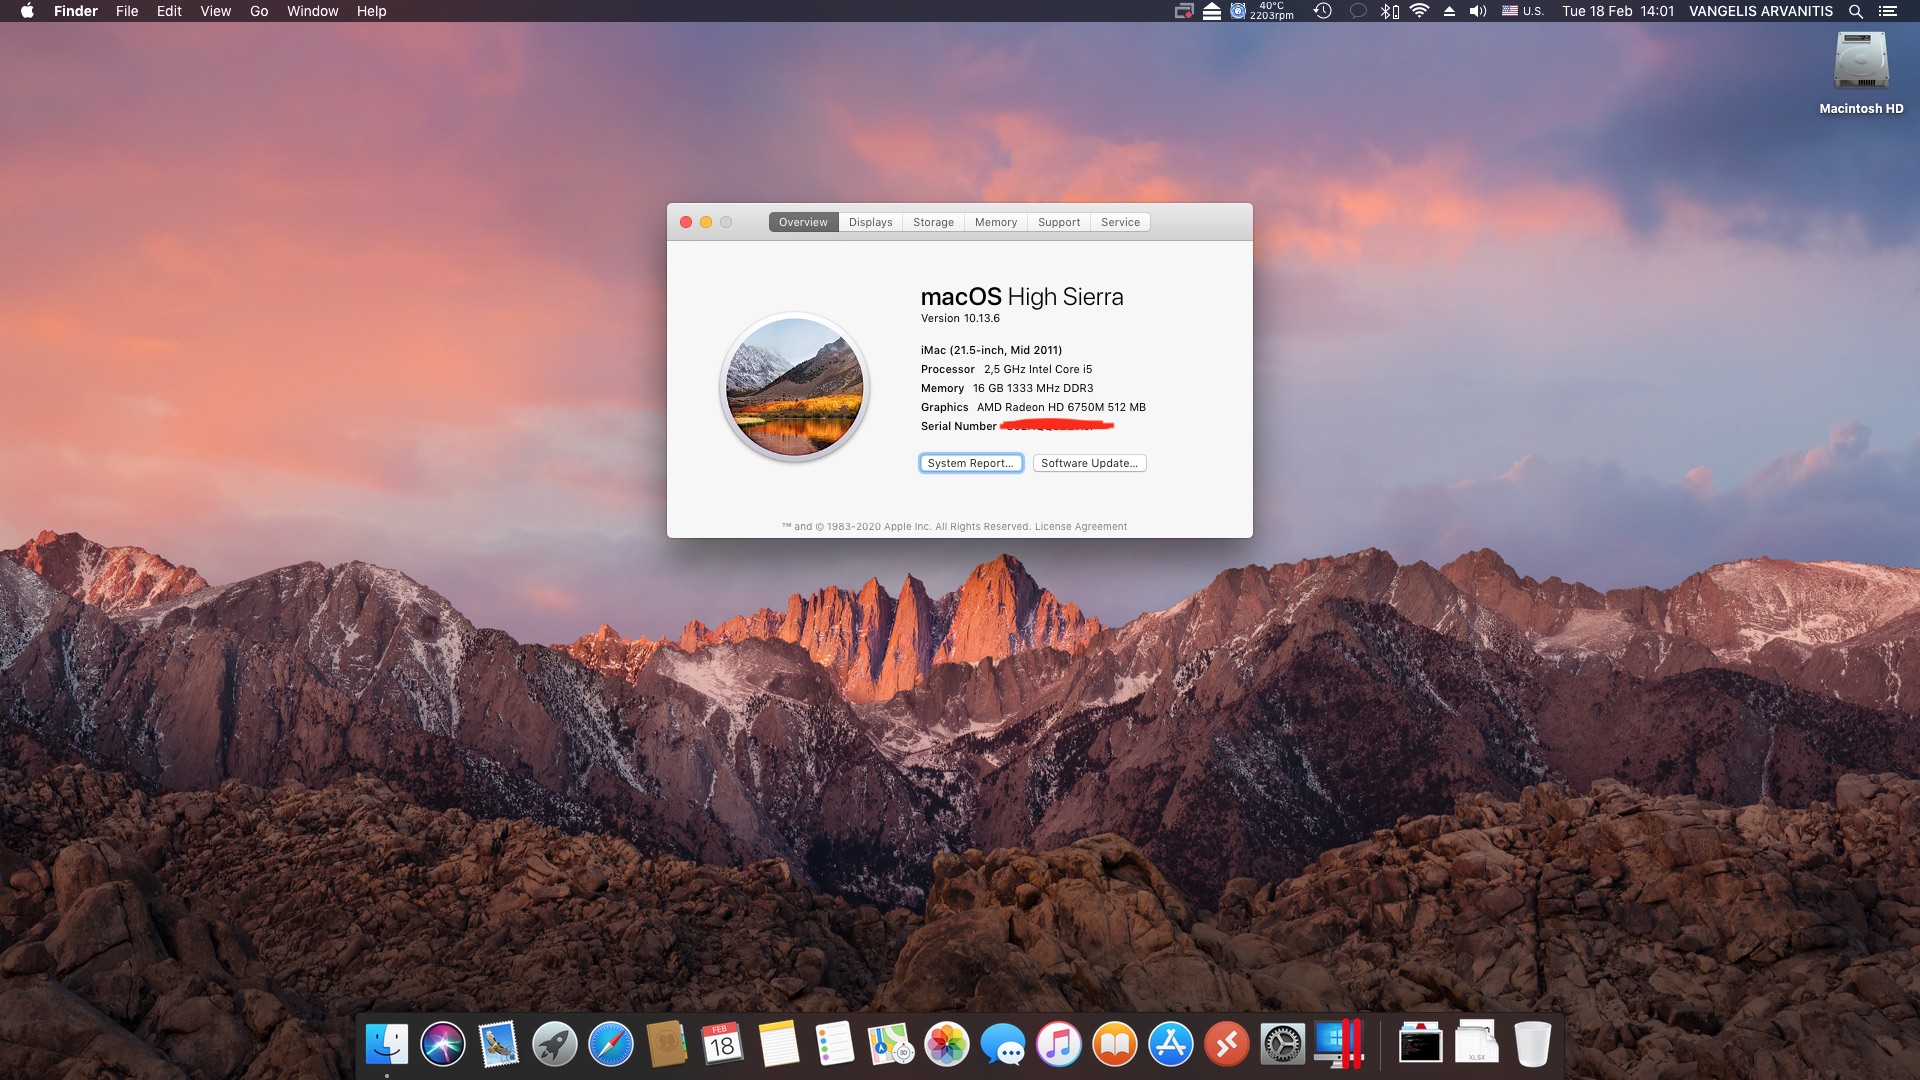
Task: Select the Overview tab
Action: [x=803, y=222]
